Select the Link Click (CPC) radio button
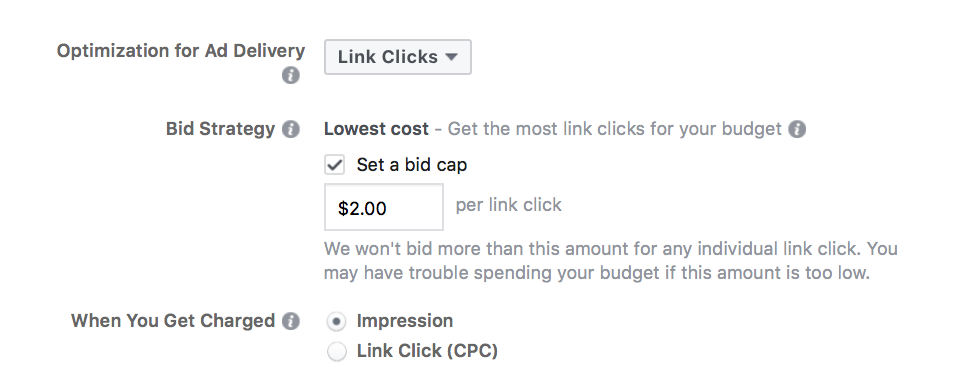Viewport: 970px width, 392px height. [x=337, y=351]
